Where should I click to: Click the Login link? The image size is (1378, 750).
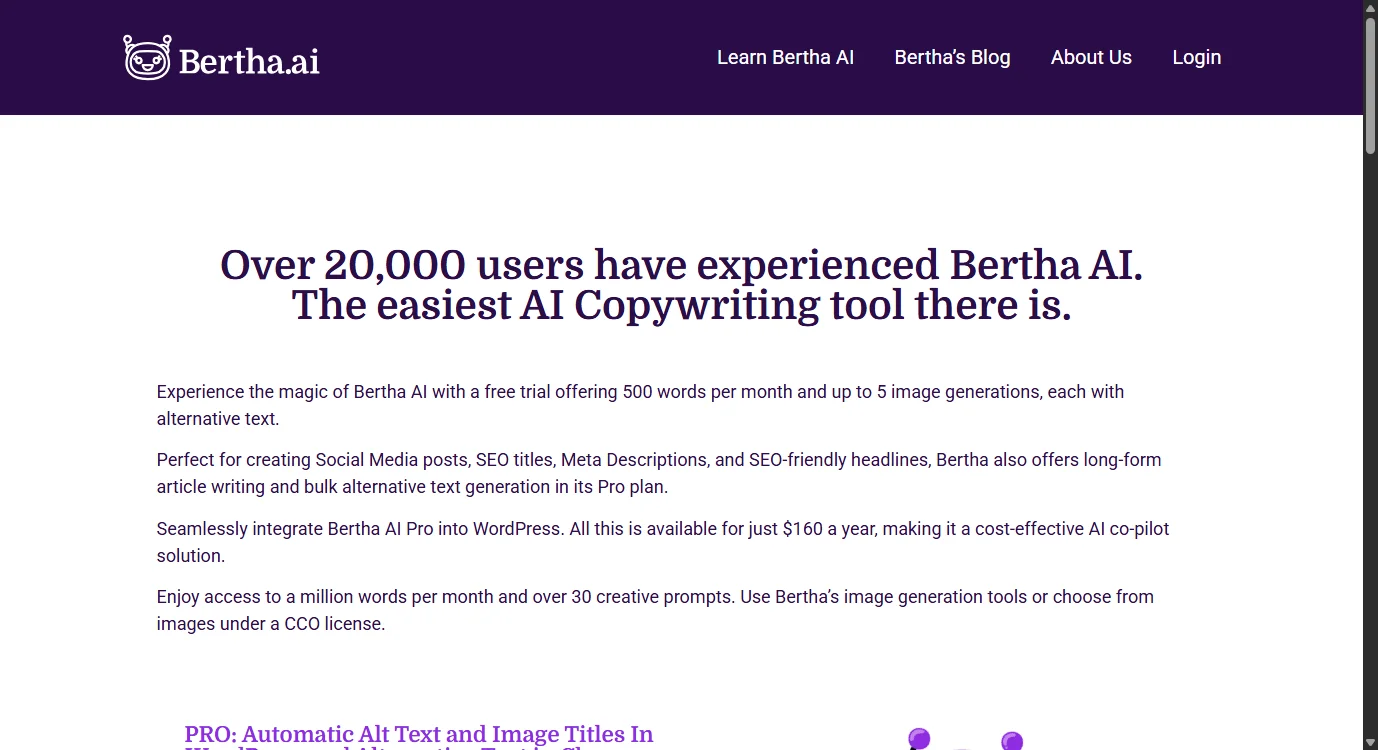click(x=1196, y=57)
